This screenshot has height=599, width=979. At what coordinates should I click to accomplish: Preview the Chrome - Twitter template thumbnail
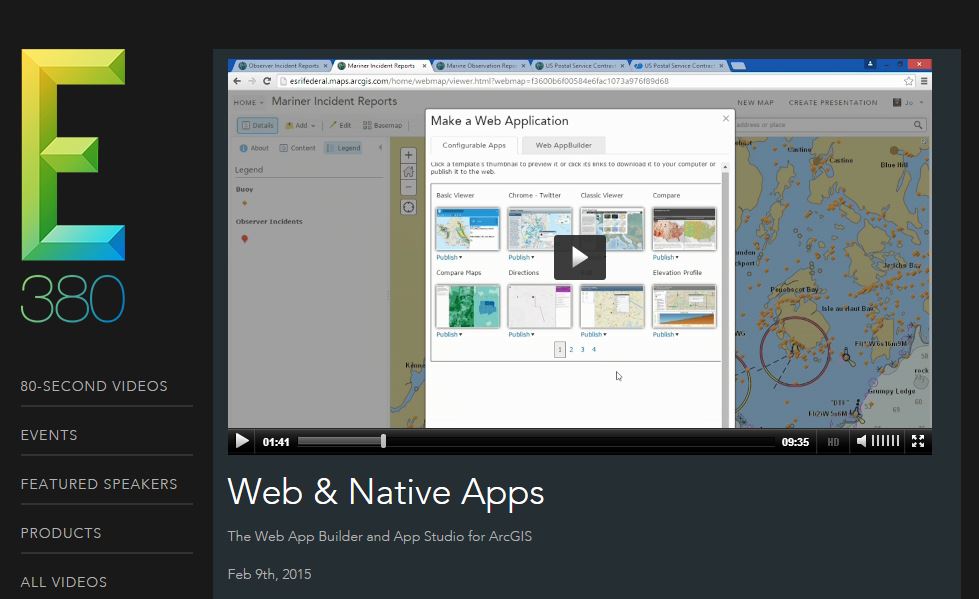(539, 229)
